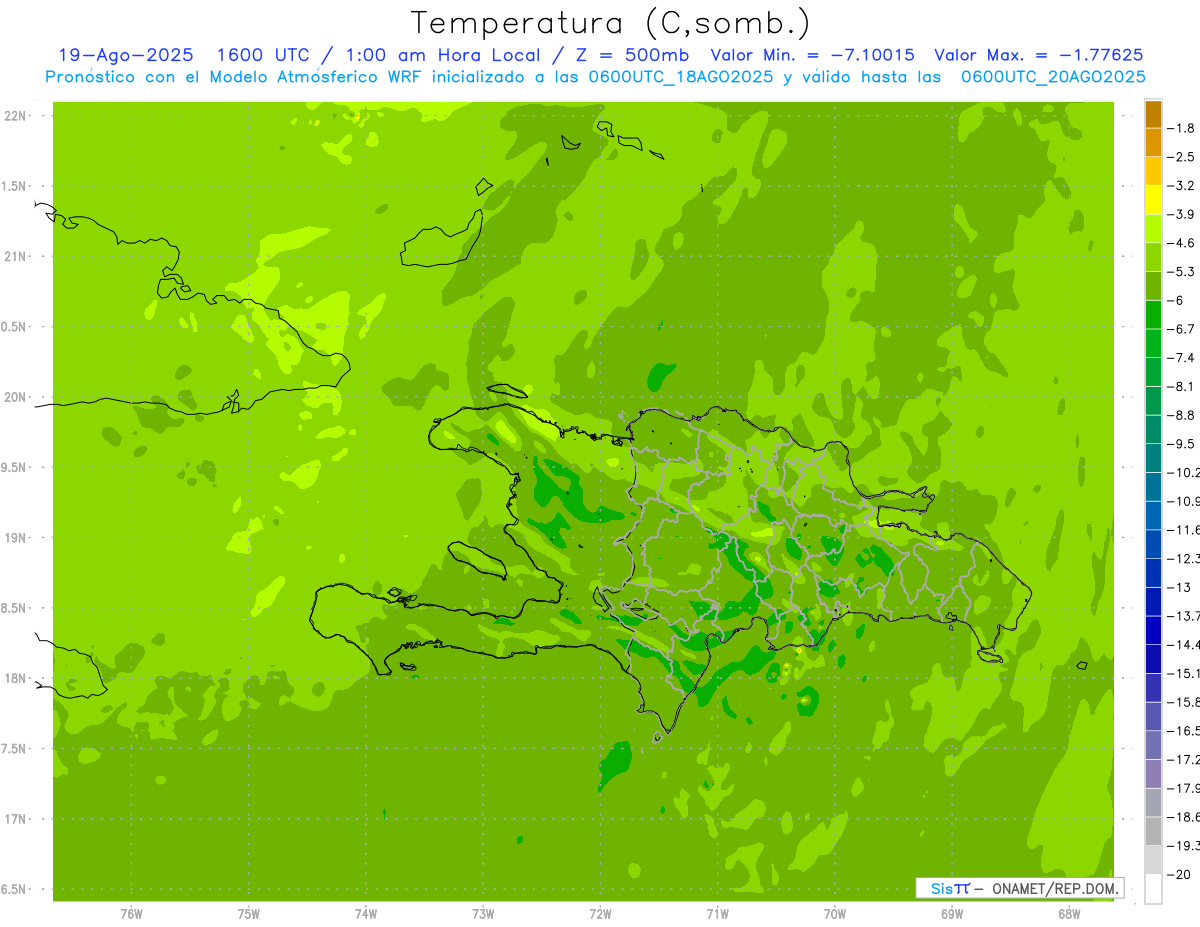Screen dimensions: 1200x927
Task: Click "Valor Max. = -1.77625" text
Action: [x=1038, y=55]
